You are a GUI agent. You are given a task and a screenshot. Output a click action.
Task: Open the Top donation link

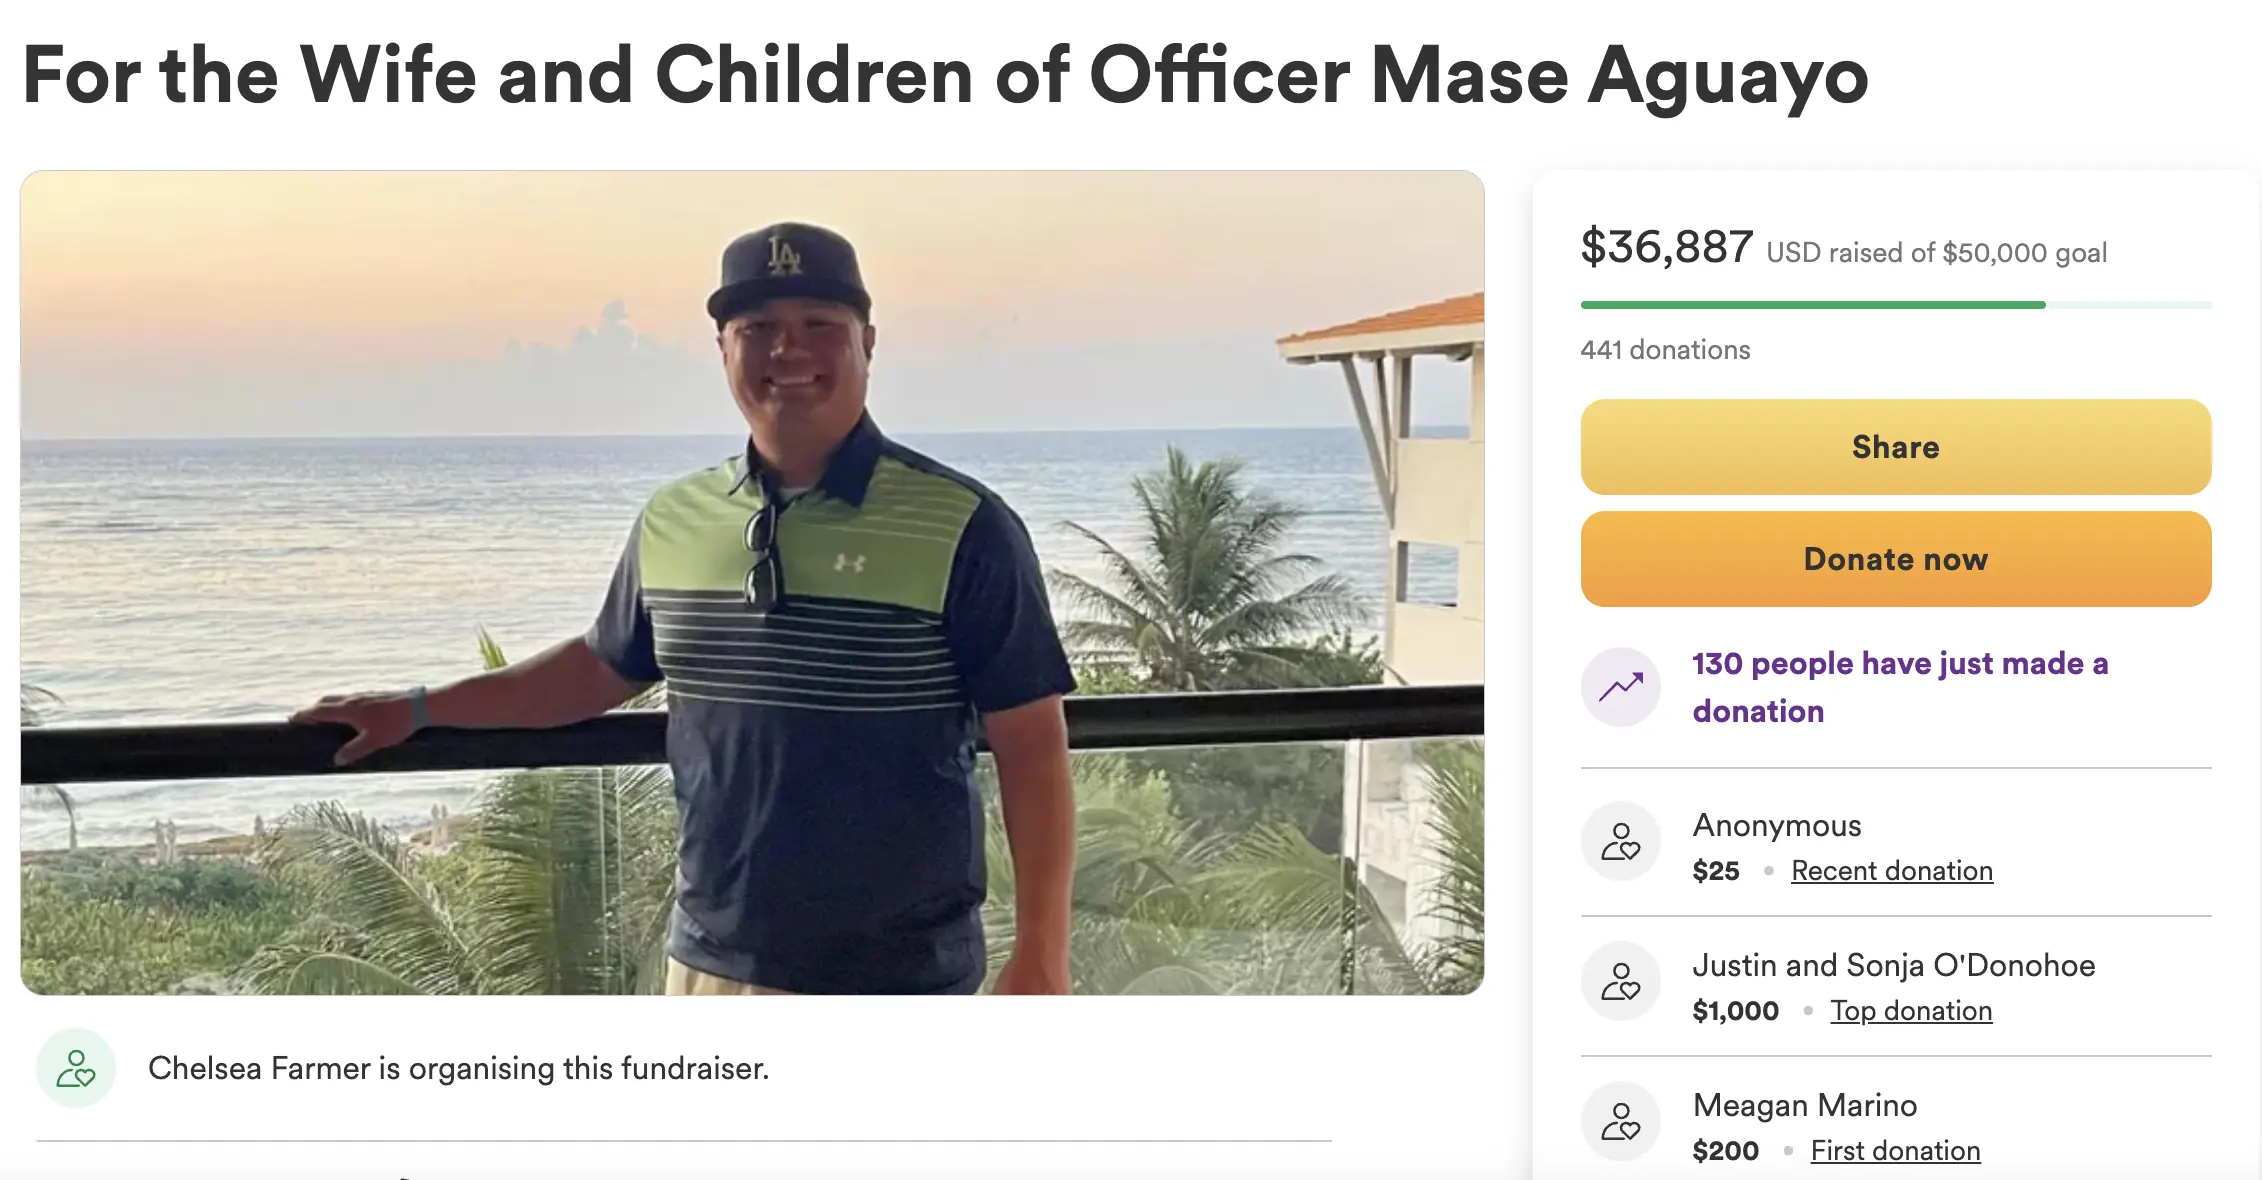[x=1910, y=1011]
